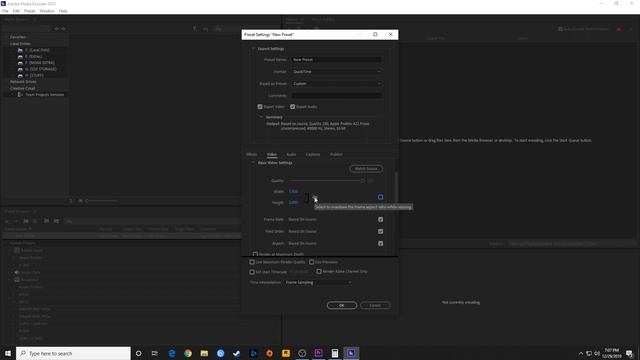
Task: Collapse the Local Drives group in Media Browser
Action: (x=20, y=44)
